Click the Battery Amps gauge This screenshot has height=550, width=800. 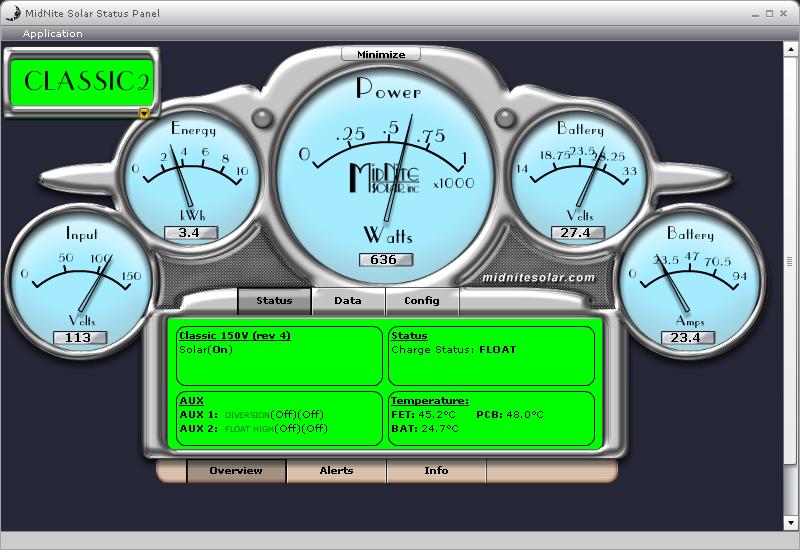pos(690,282)
